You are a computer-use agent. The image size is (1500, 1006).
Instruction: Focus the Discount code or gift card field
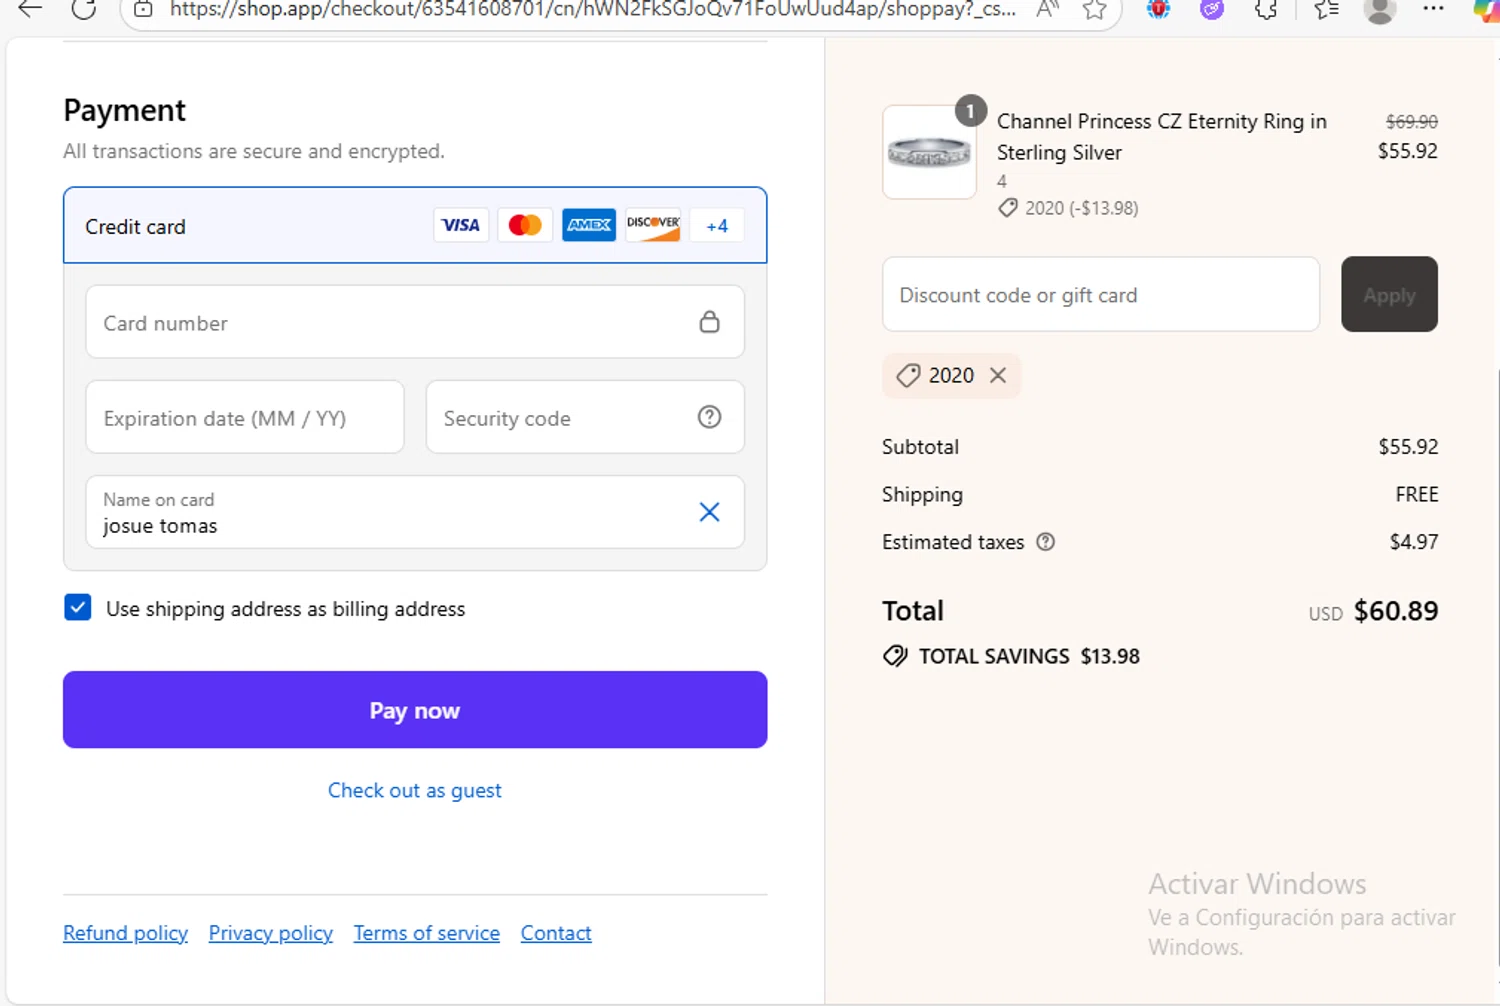pyautogui.click(x=1101, y=294)
